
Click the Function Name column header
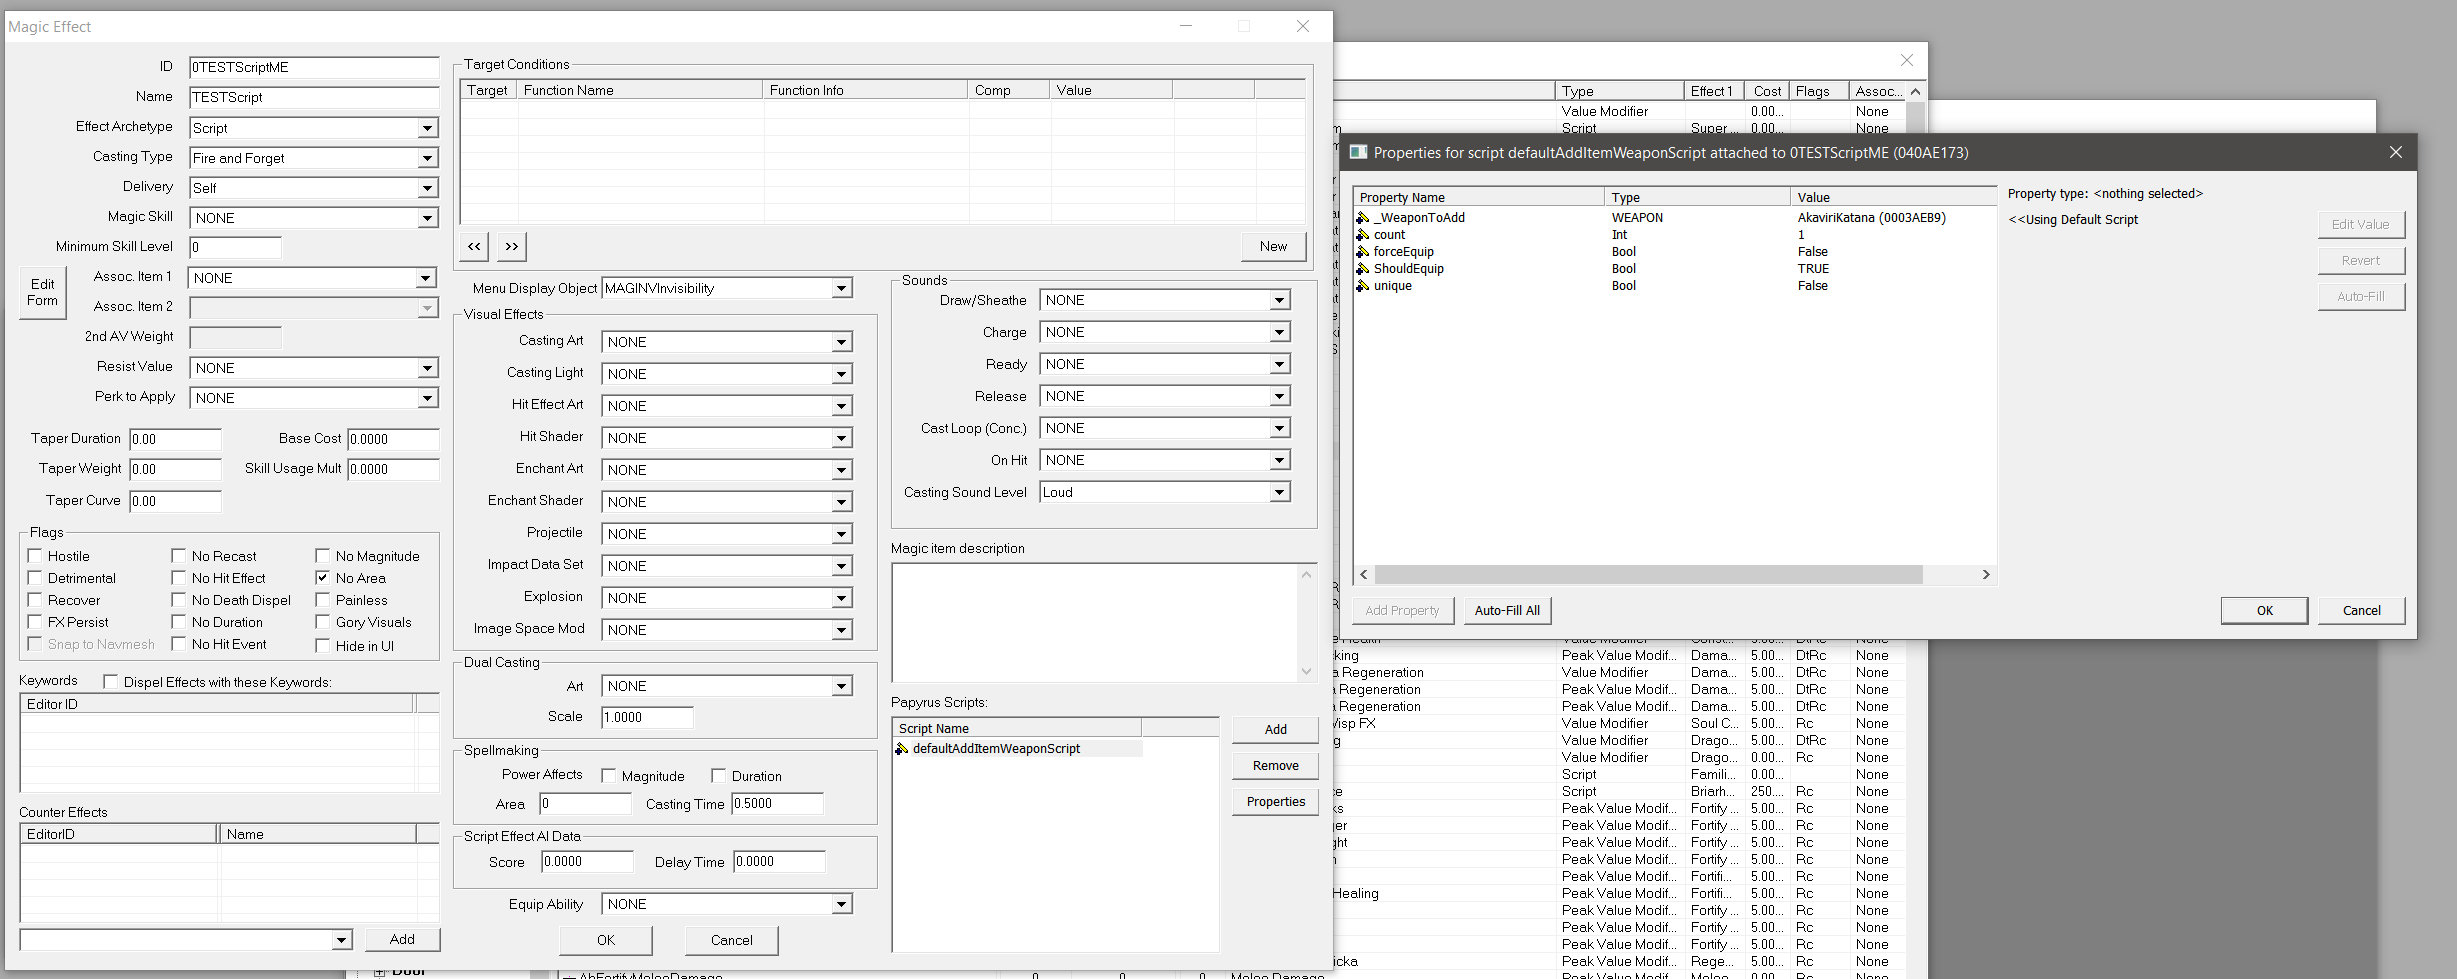coord(640,90)
